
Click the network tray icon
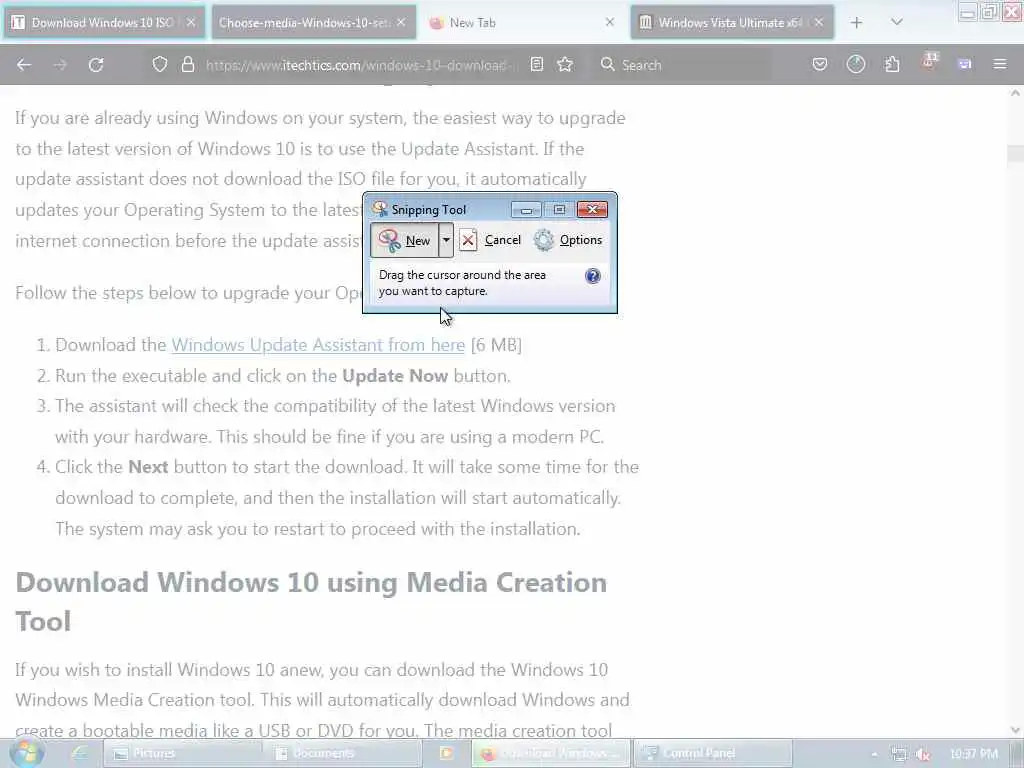point(899,754)
